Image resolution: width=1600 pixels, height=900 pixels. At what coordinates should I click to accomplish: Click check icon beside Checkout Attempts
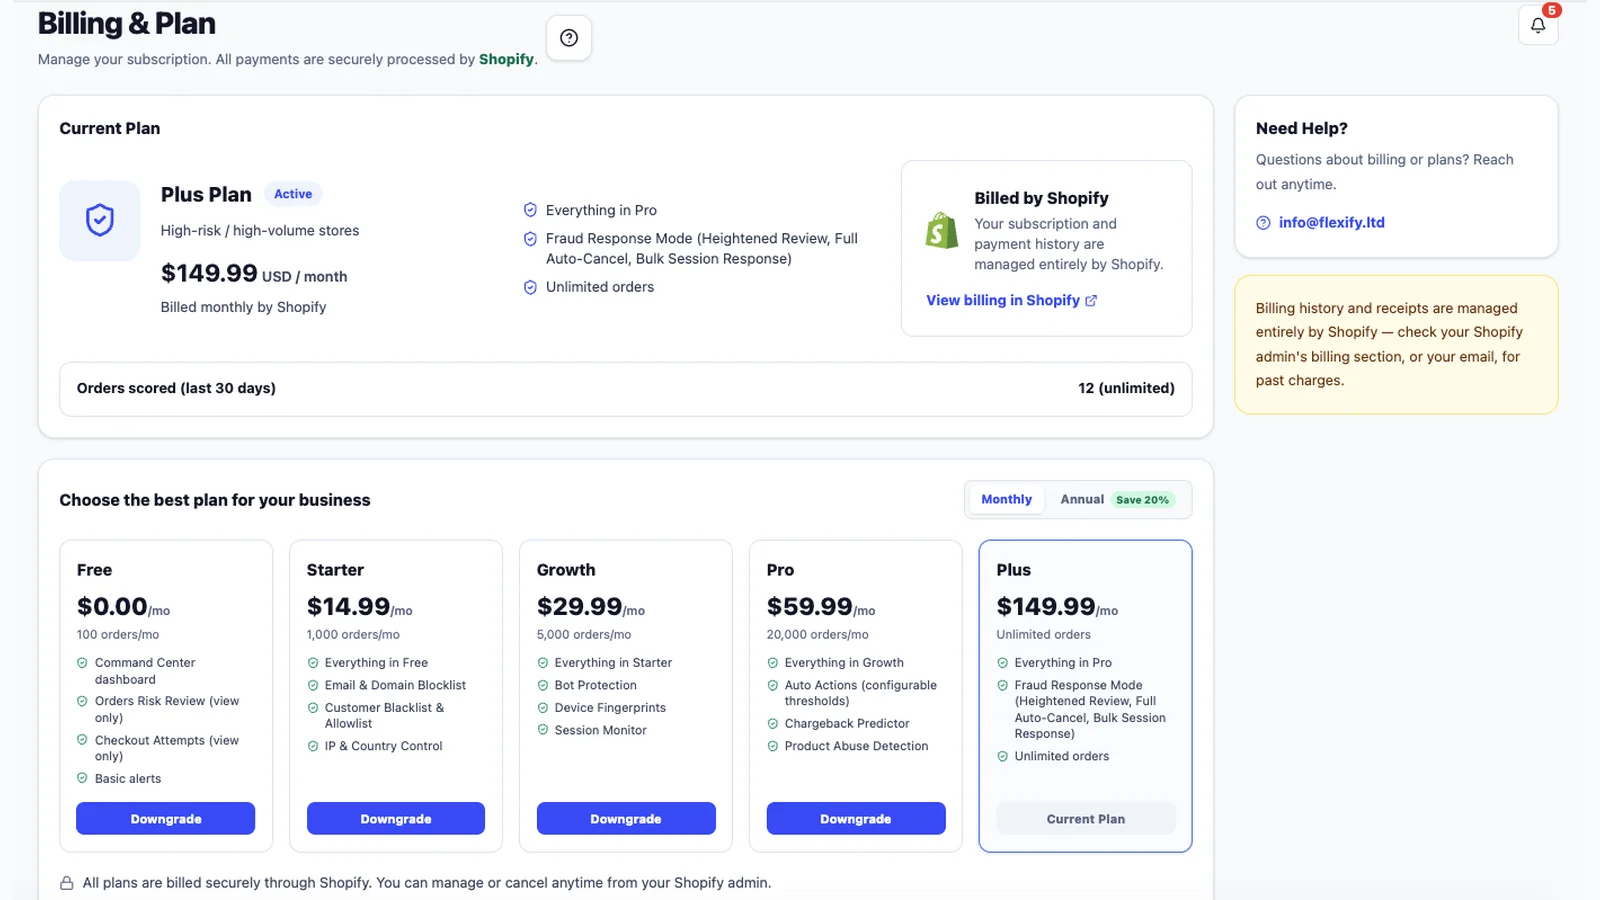coord(82,740)
